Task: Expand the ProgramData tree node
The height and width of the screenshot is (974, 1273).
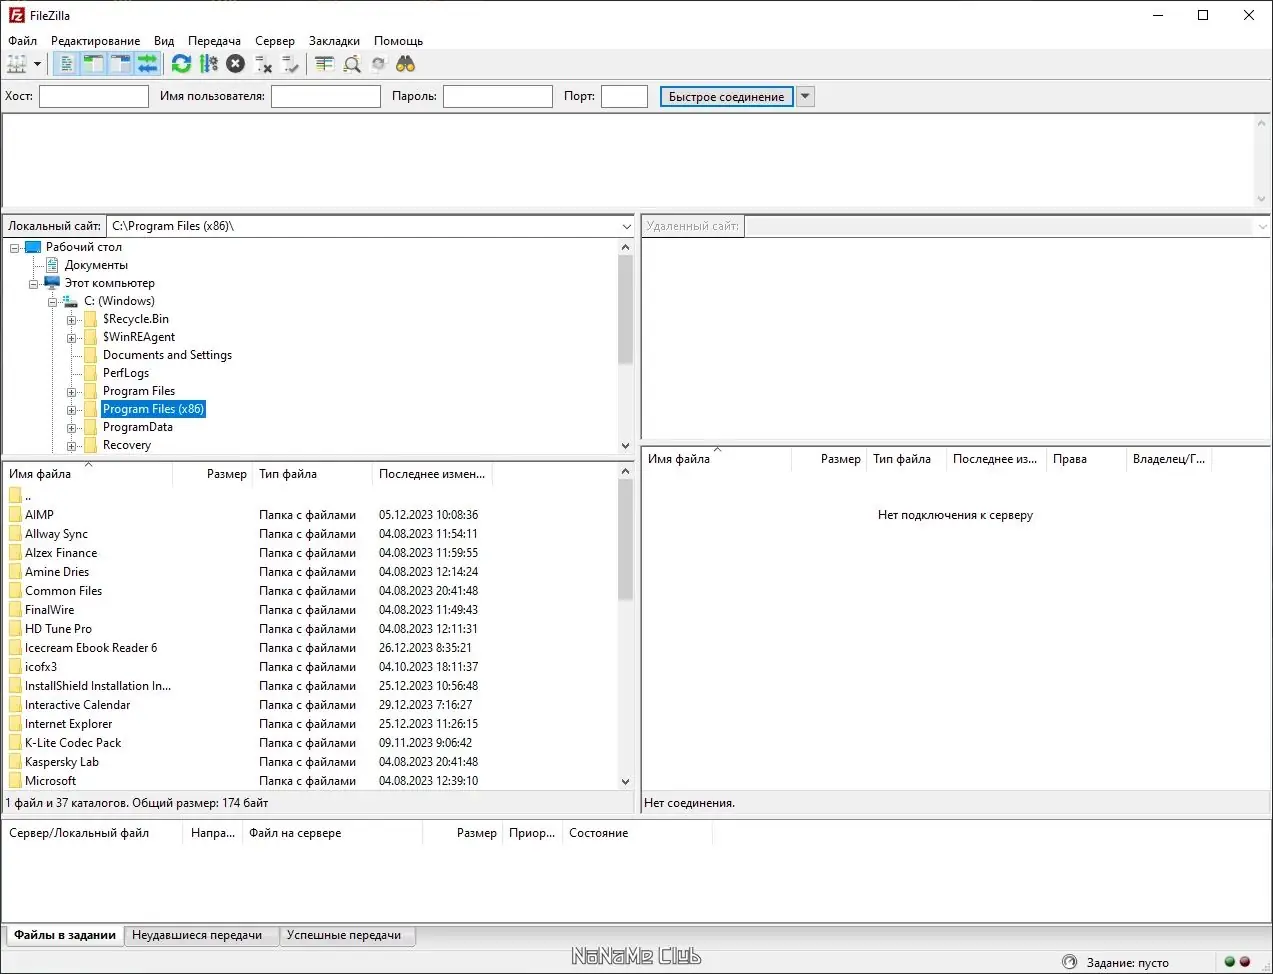Action: [72, 428]
